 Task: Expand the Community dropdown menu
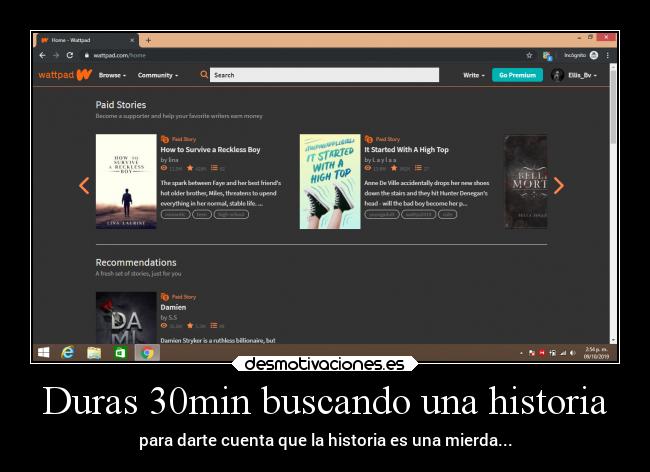pyautogui.click(x=158, y=75)
